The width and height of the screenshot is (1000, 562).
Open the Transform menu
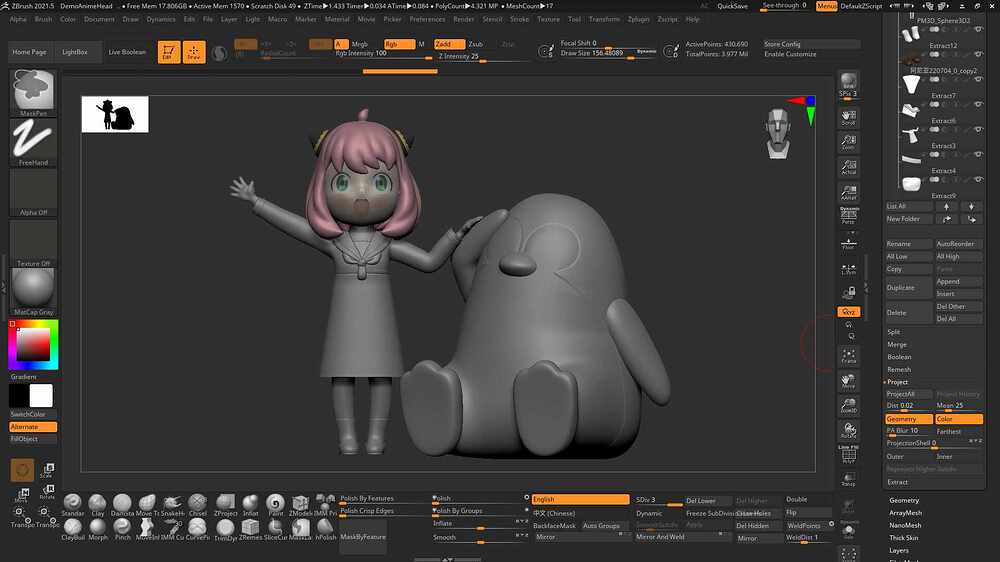tap(604, 19)
